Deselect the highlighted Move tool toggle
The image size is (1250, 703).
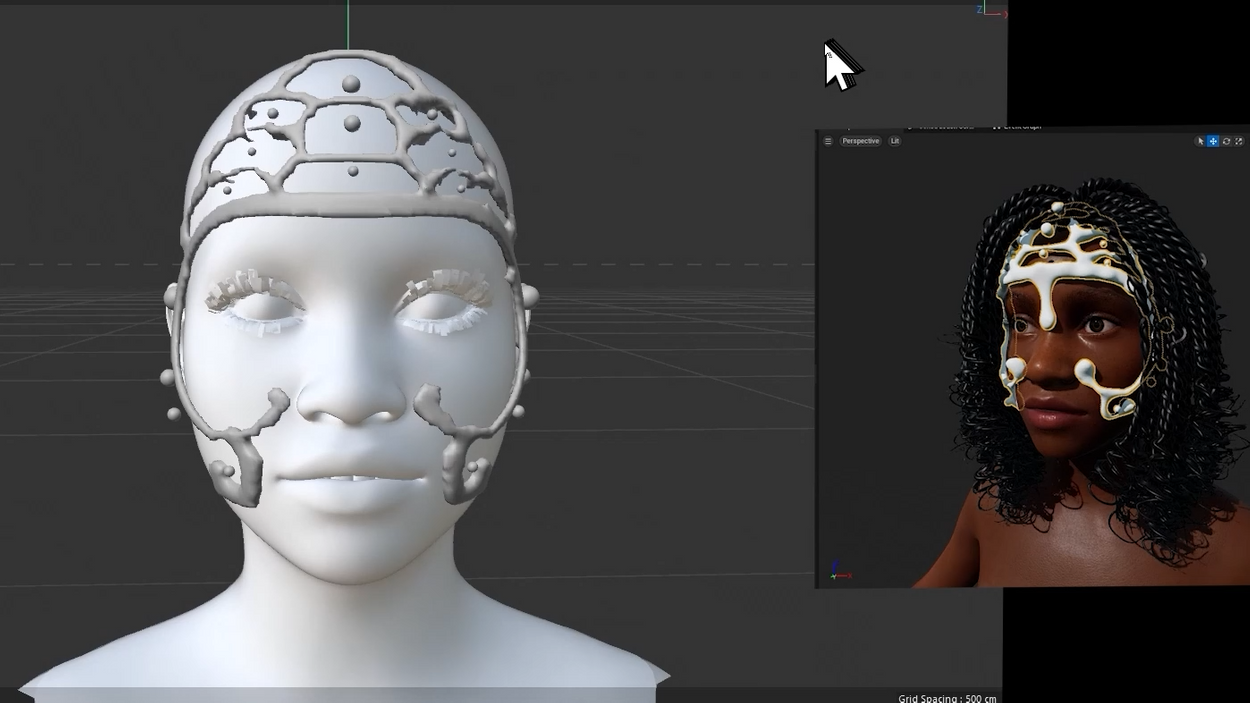1212,141
